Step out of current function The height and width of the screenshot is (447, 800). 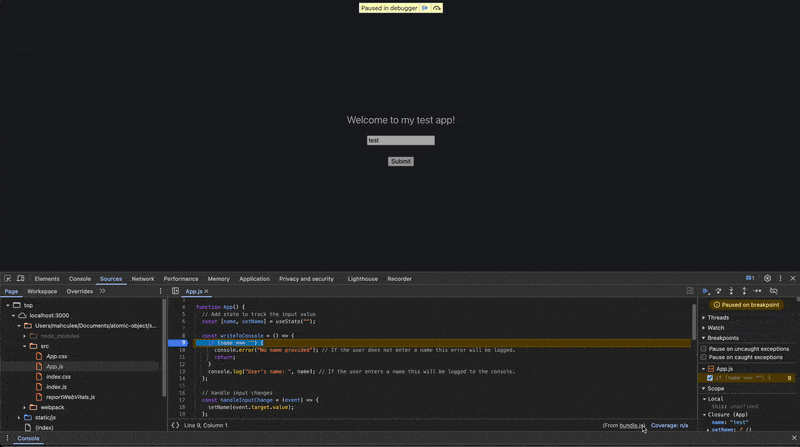[744, 291]
